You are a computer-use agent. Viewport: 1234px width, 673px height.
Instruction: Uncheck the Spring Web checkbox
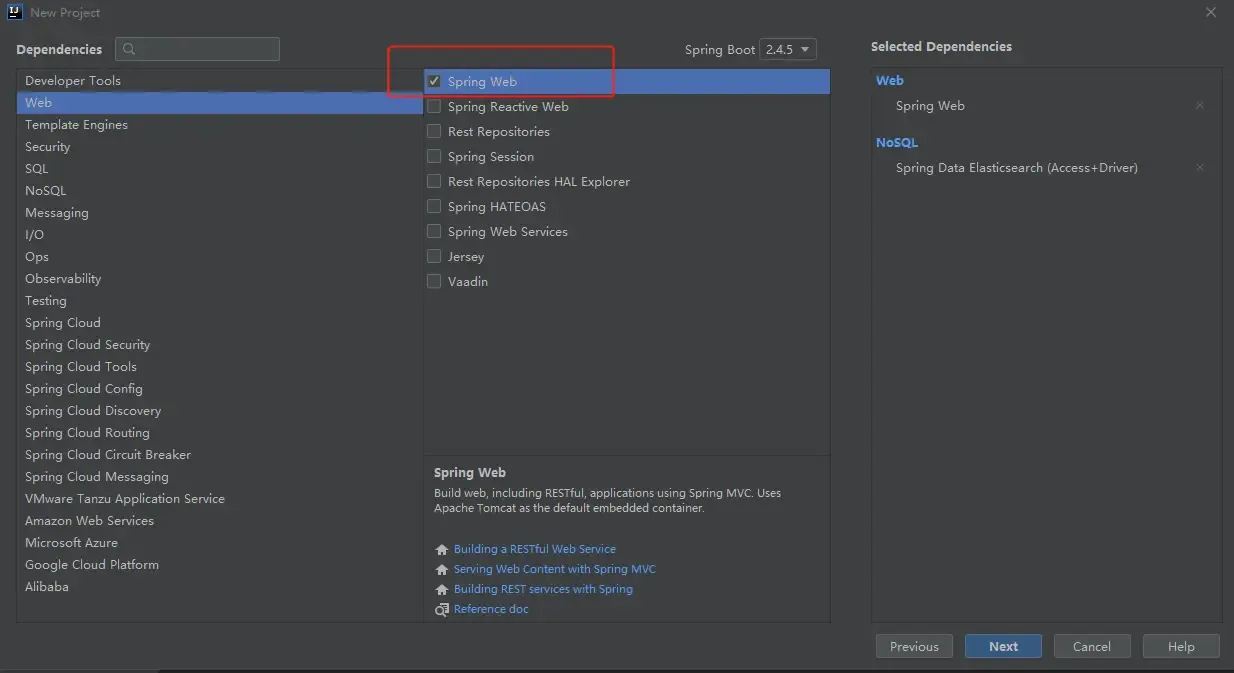434,82
